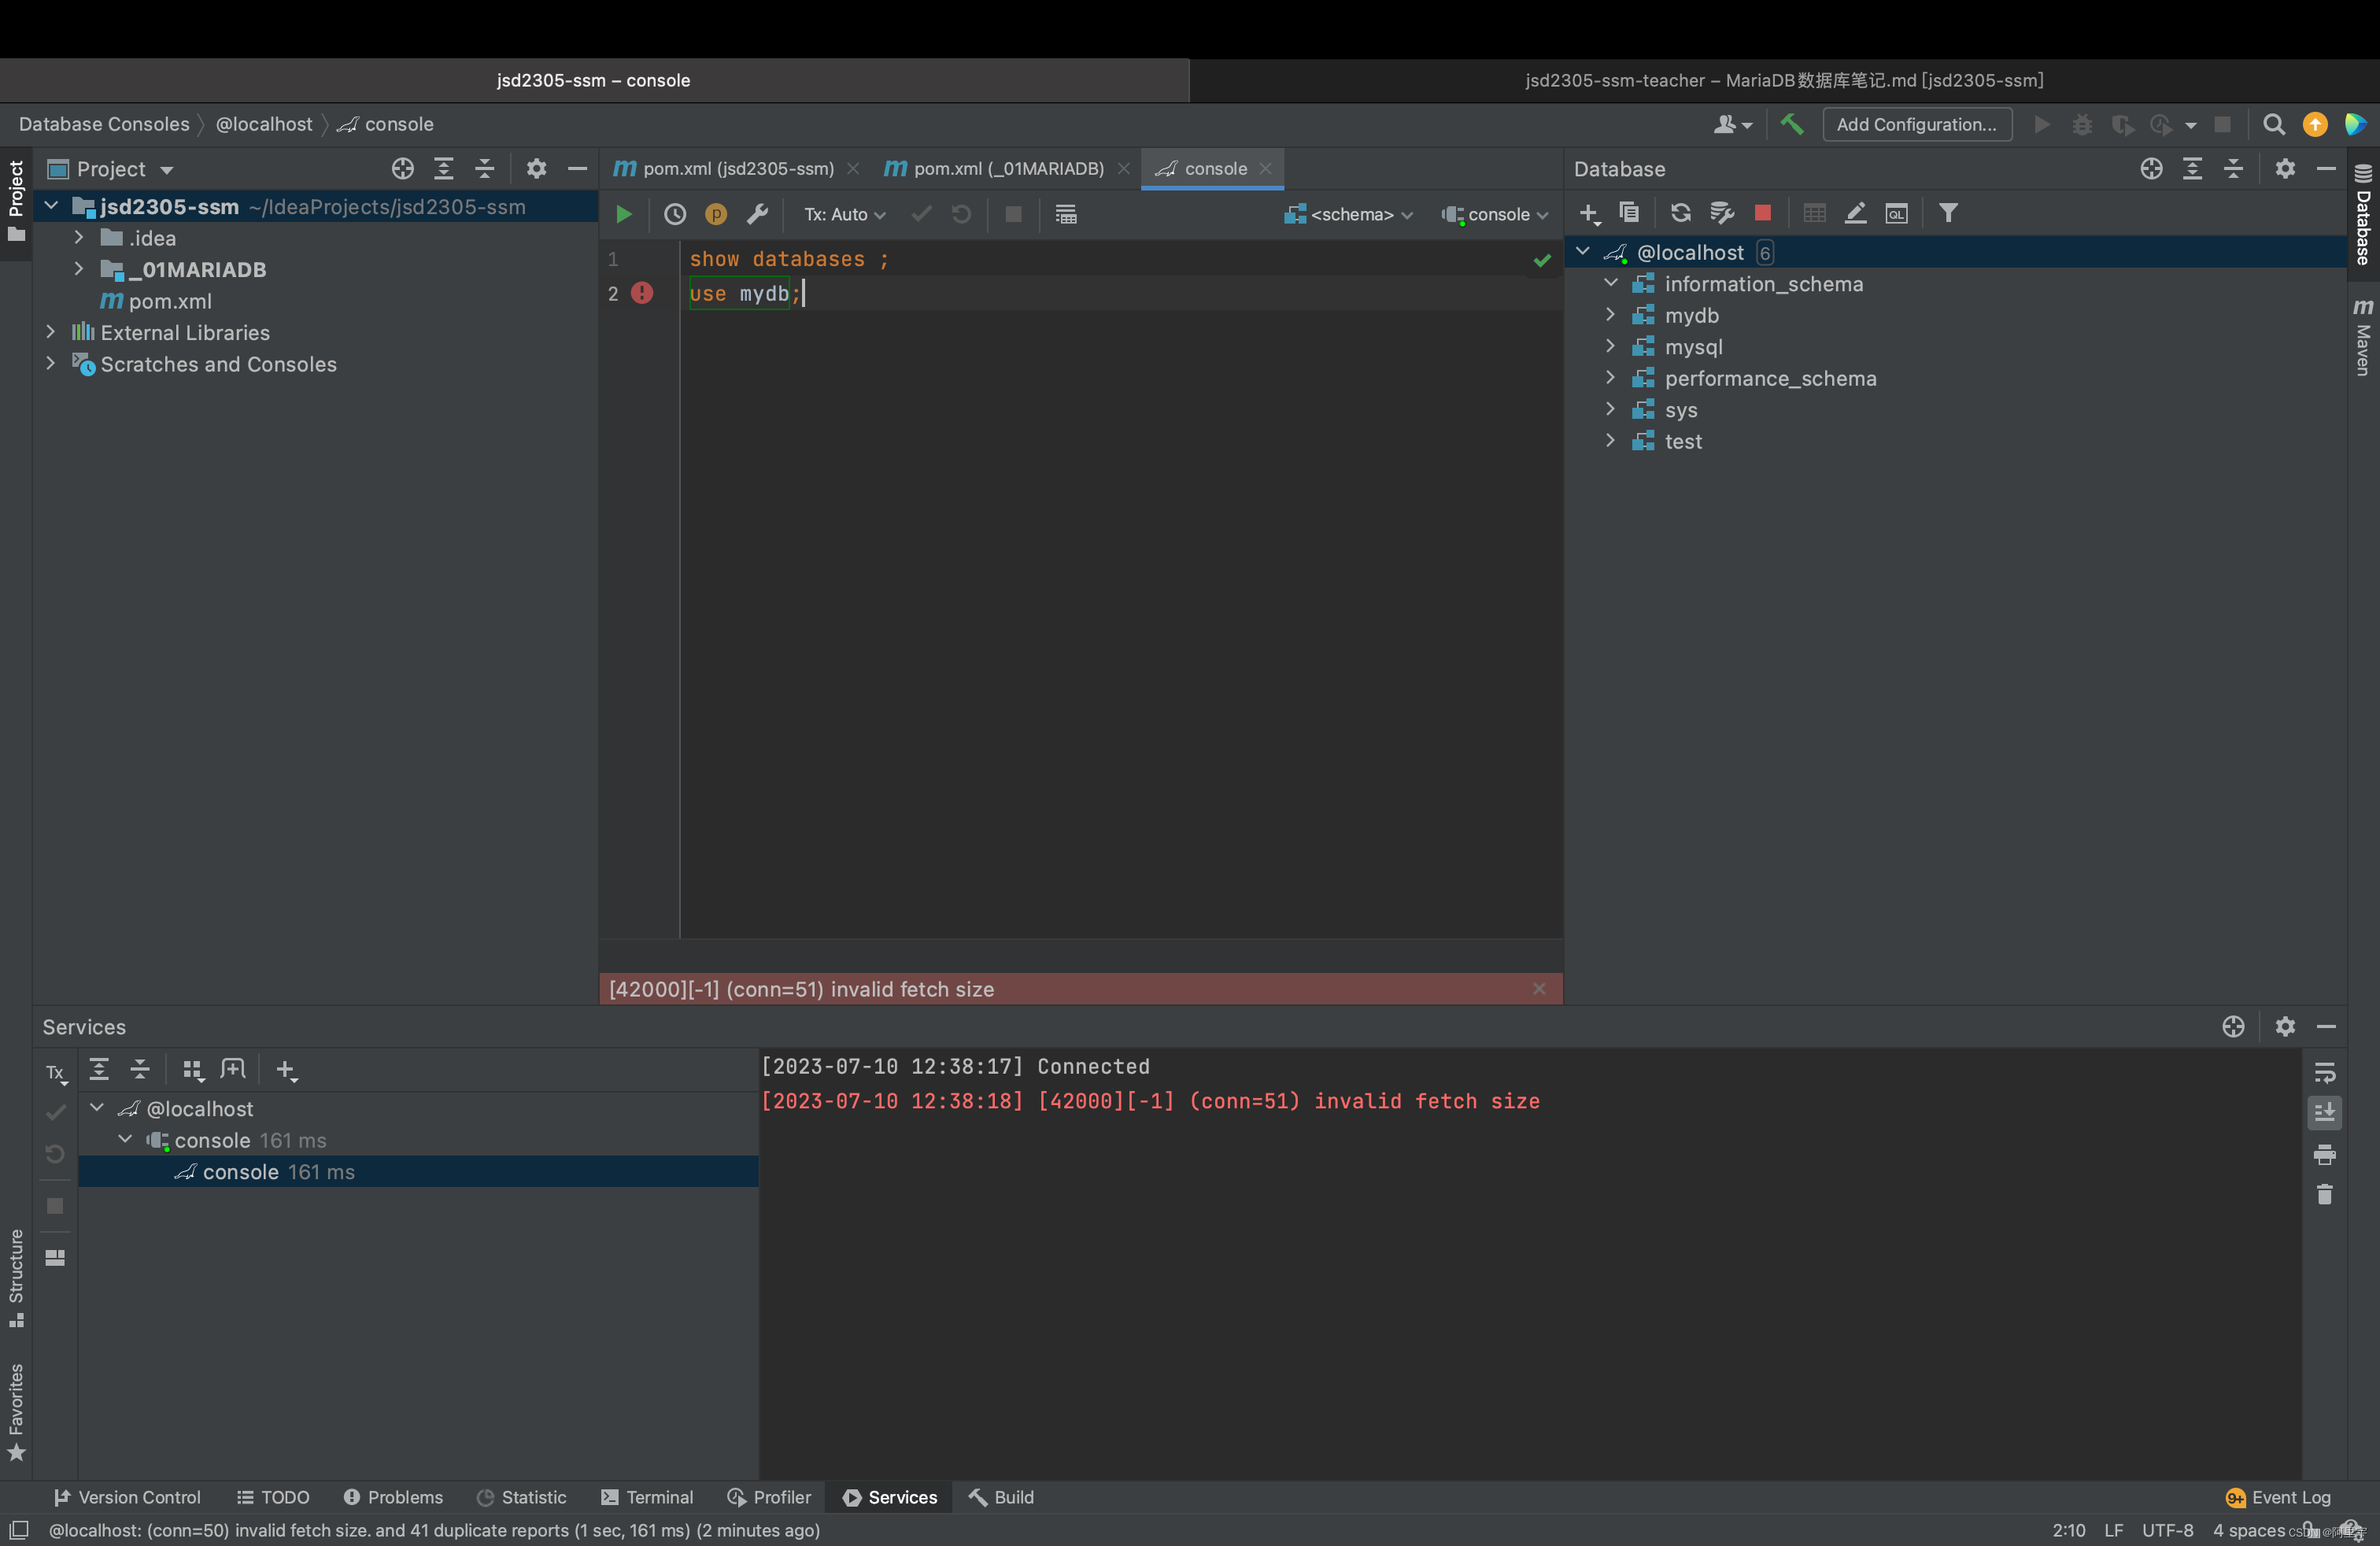Refresh the database with the Database panel's refresh icon
Viewport: 2380px width, 1546px height.
click(x=1680, y=213)
